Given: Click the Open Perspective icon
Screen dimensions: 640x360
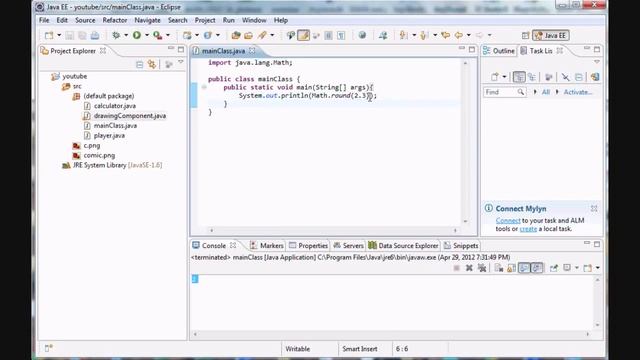Looking at the screenshot, I should [x=525, y=36].
